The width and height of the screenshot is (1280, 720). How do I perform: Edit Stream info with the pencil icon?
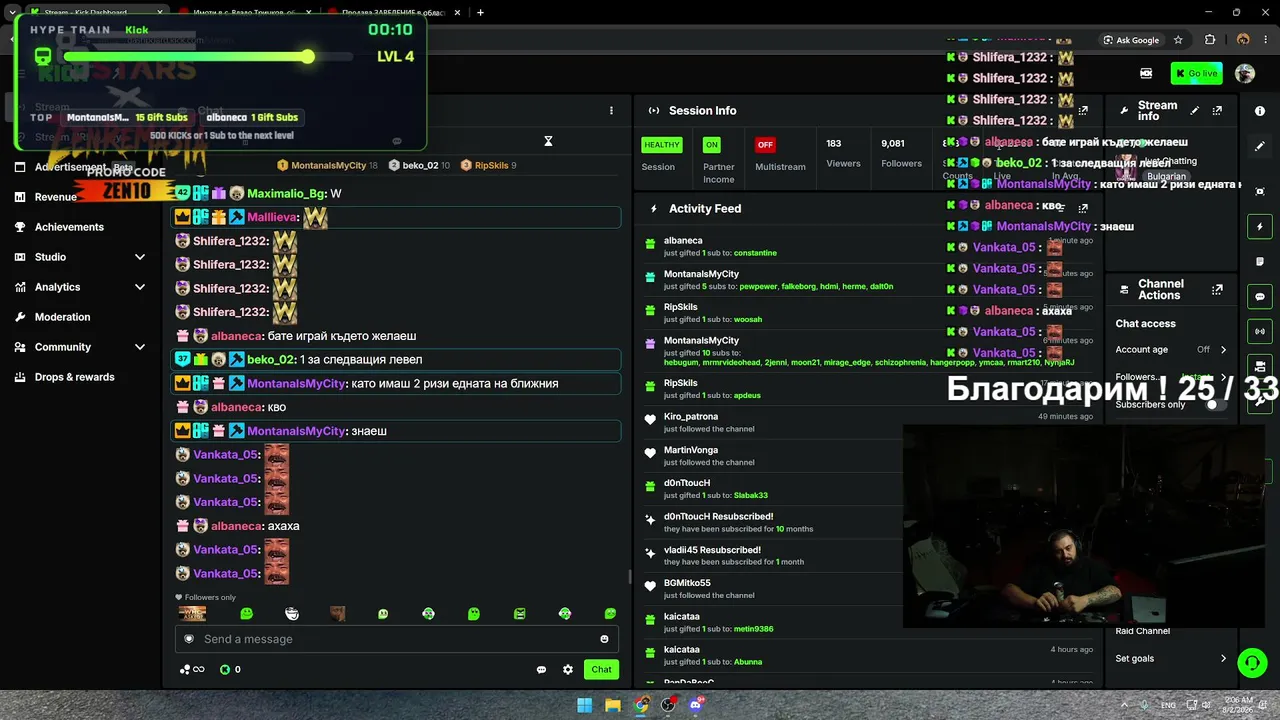[x=1195, y=110]
